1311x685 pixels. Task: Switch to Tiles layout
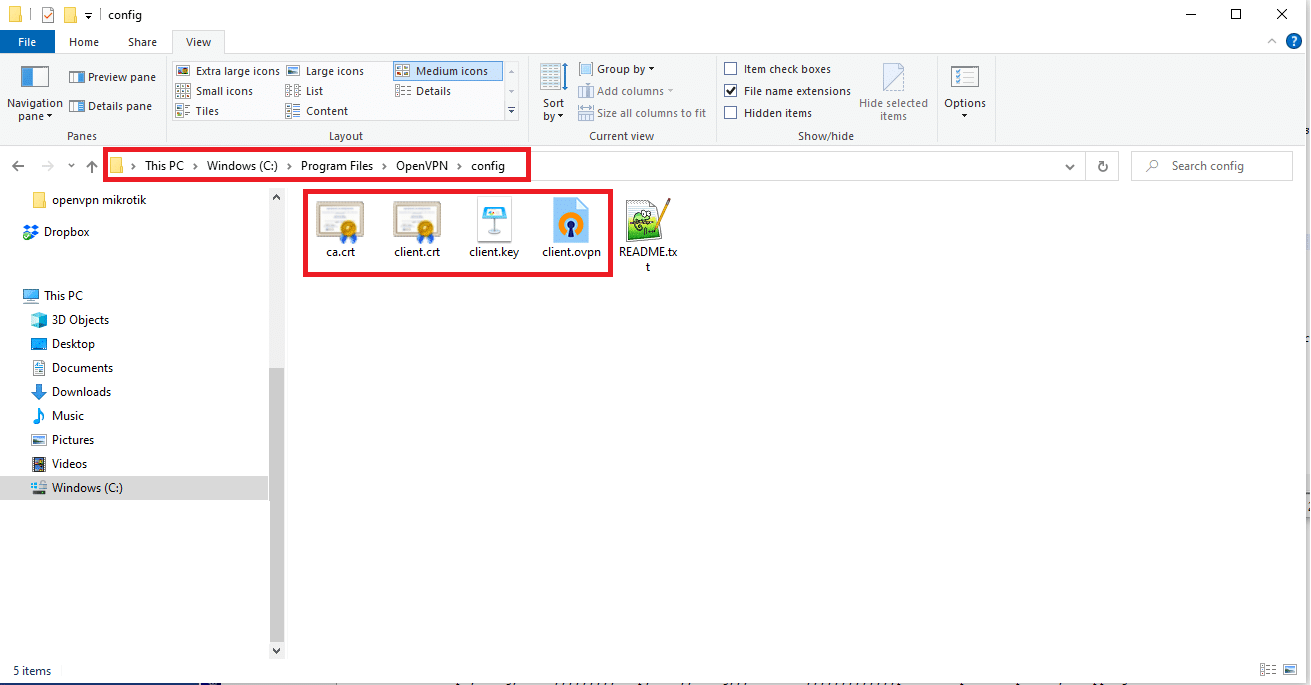(198, 111)
